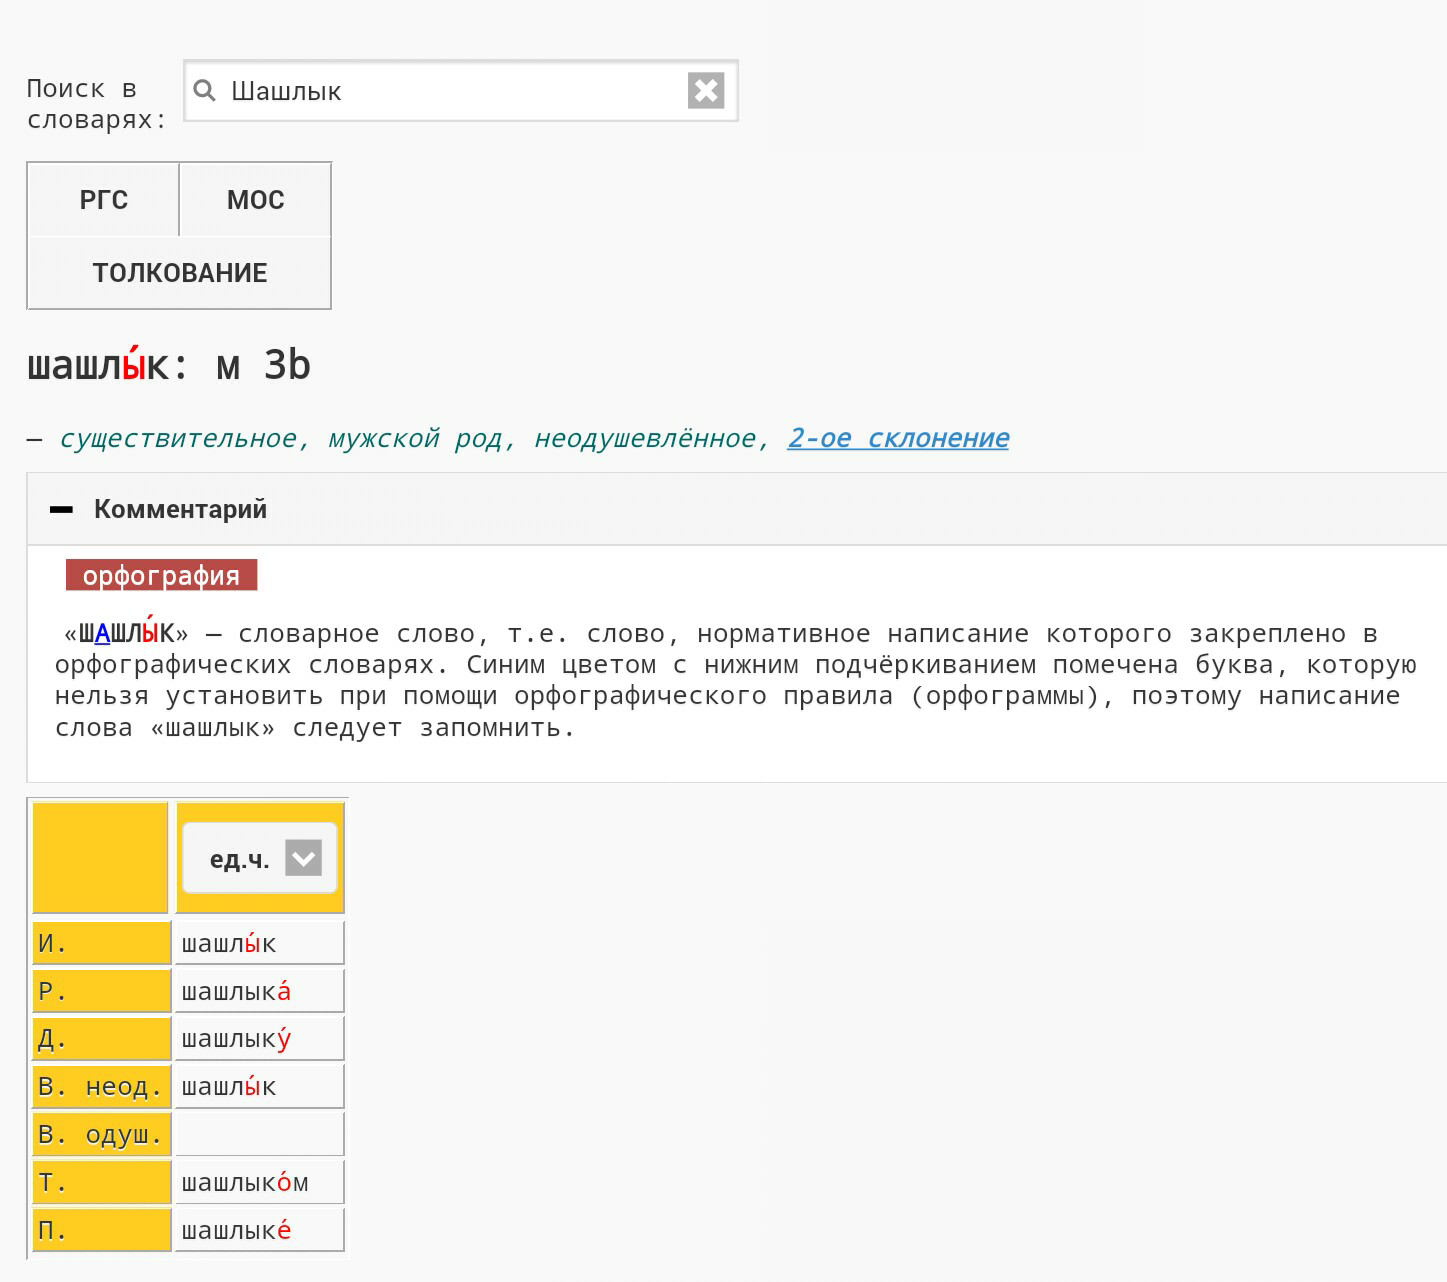
Task: Click the search box containing Шашлык
Action: [450, 91]
